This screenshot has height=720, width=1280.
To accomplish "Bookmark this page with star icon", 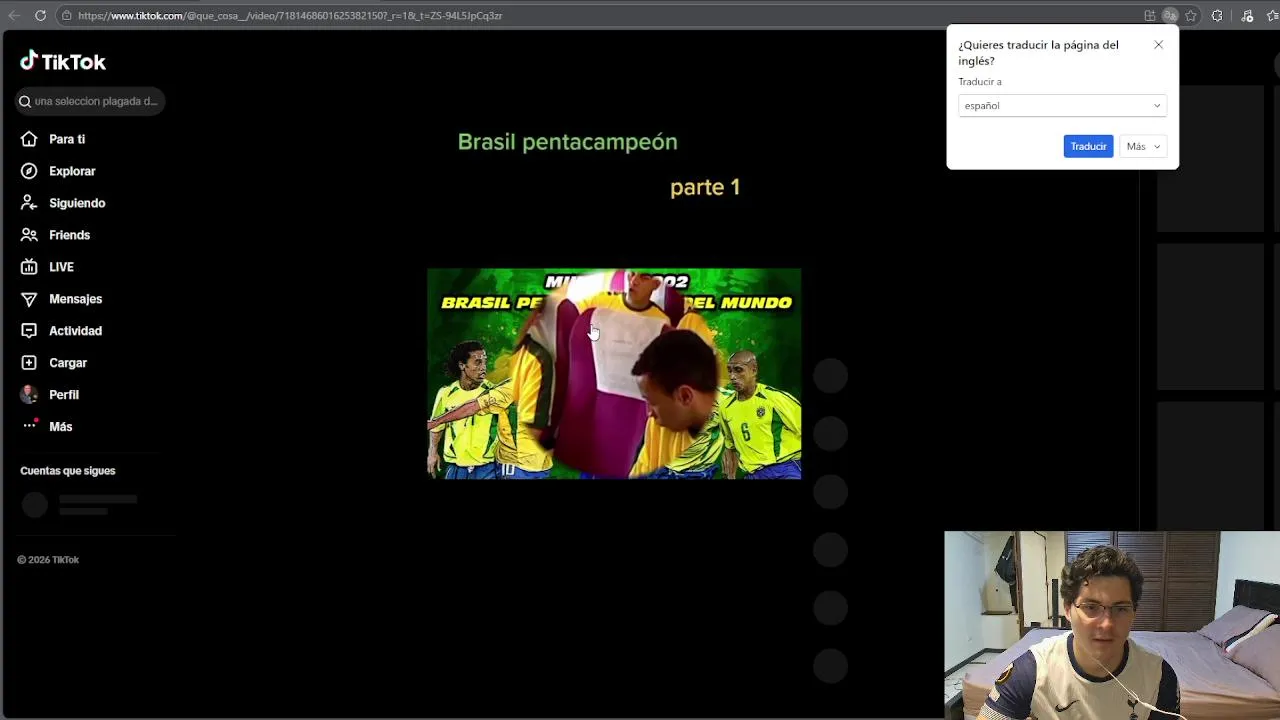I will click(1190, 15).
